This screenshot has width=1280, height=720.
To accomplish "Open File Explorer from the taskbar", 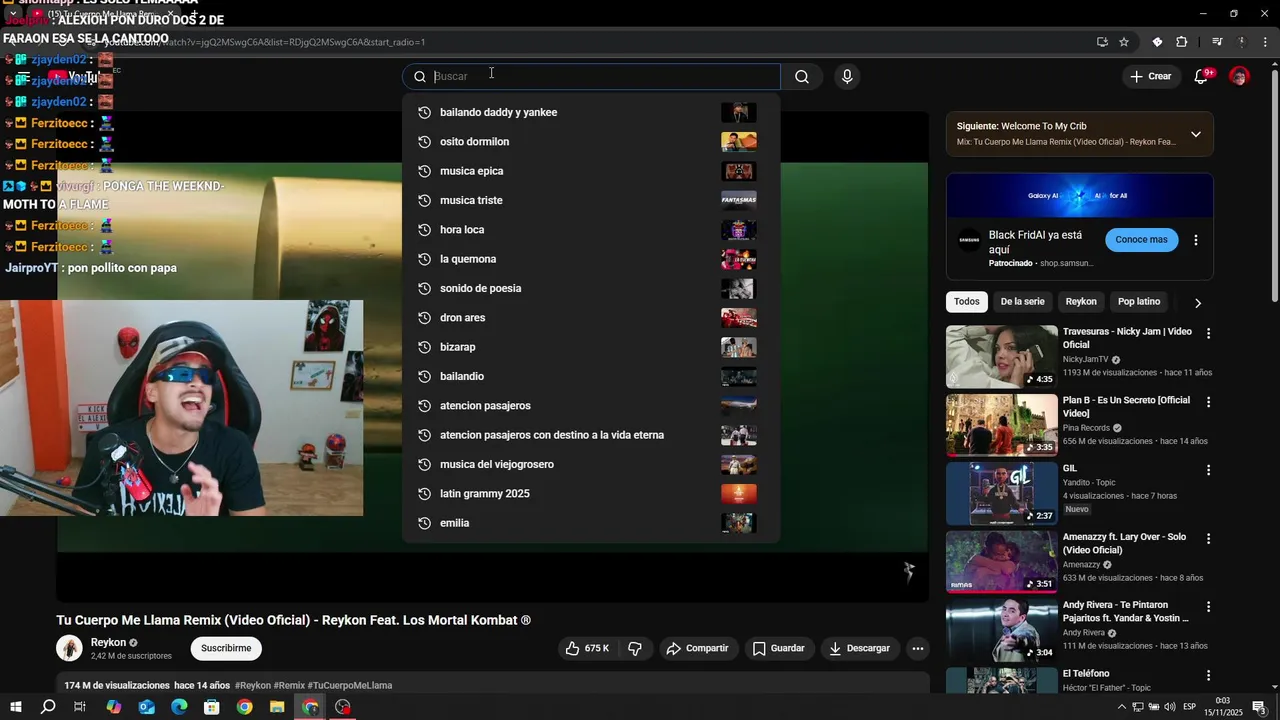I will pos(277,707).
